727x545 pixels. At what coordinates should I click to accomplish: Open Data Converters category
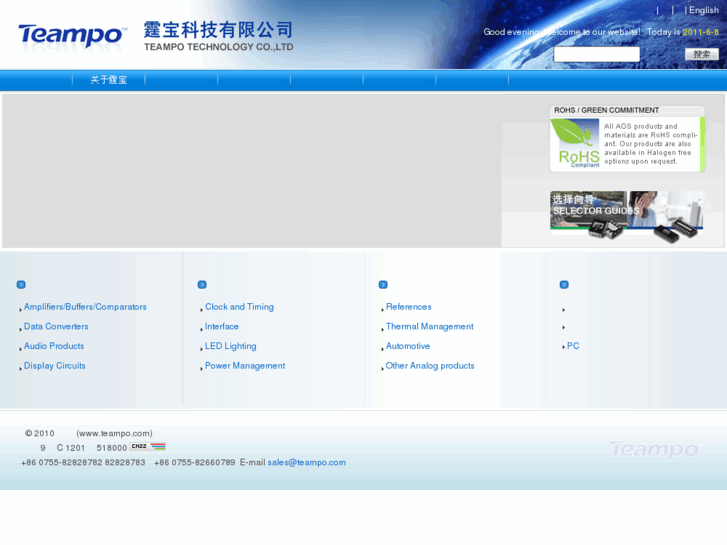[x=56, y=326]
